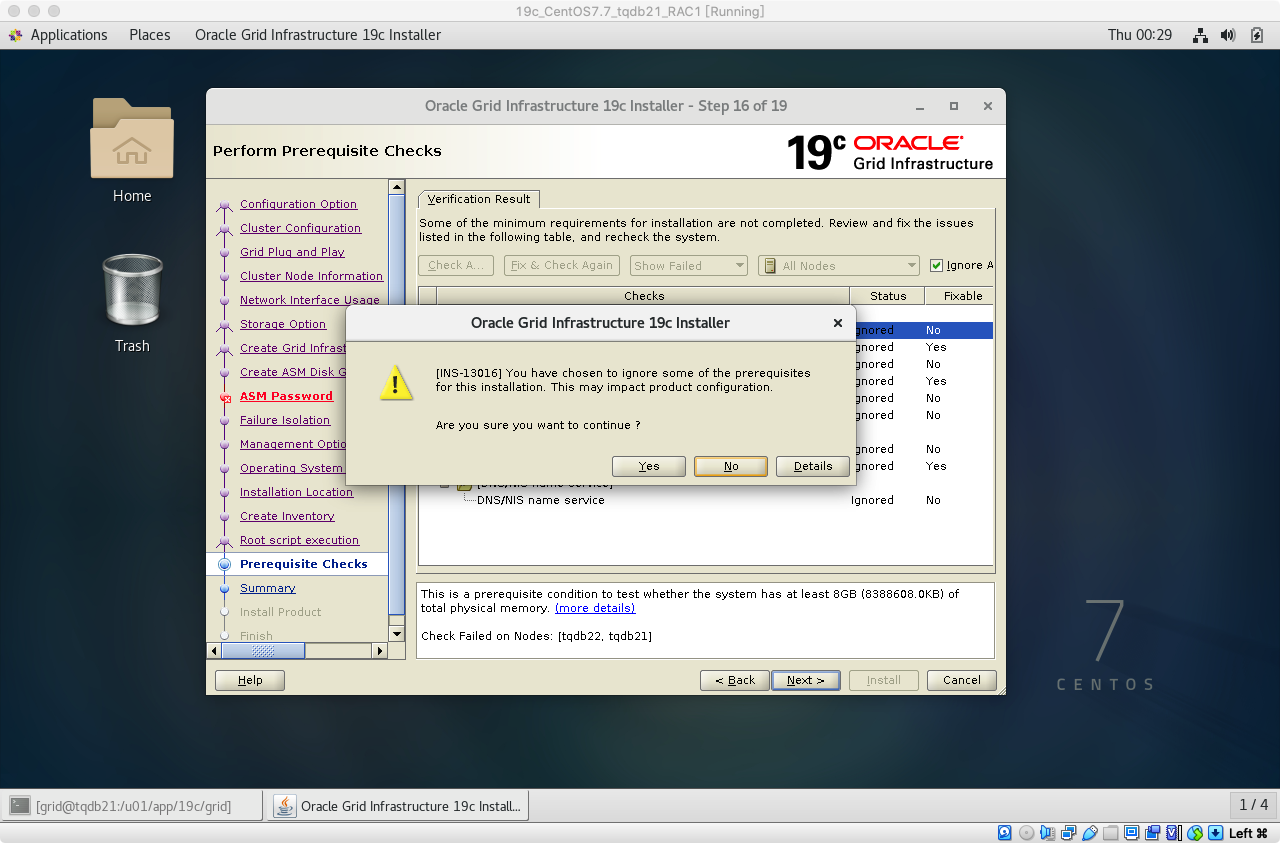This screenshot has width=1280, height=843.
Task: Go to the Summary step
Action: 268,588
